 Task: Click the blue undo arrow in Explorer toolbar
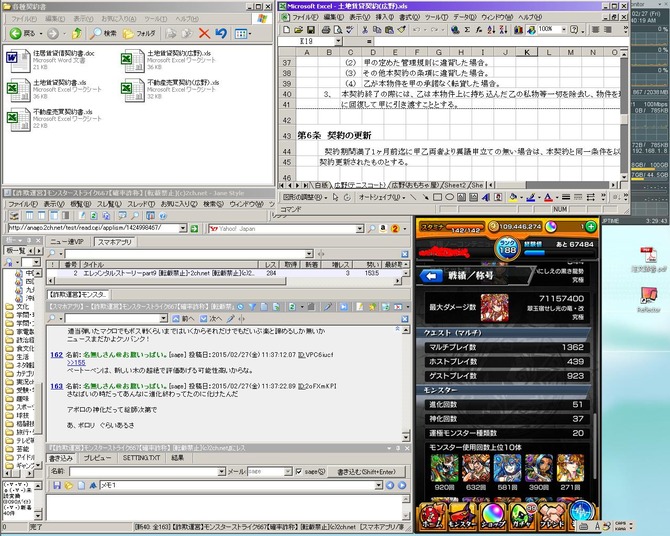221,33
